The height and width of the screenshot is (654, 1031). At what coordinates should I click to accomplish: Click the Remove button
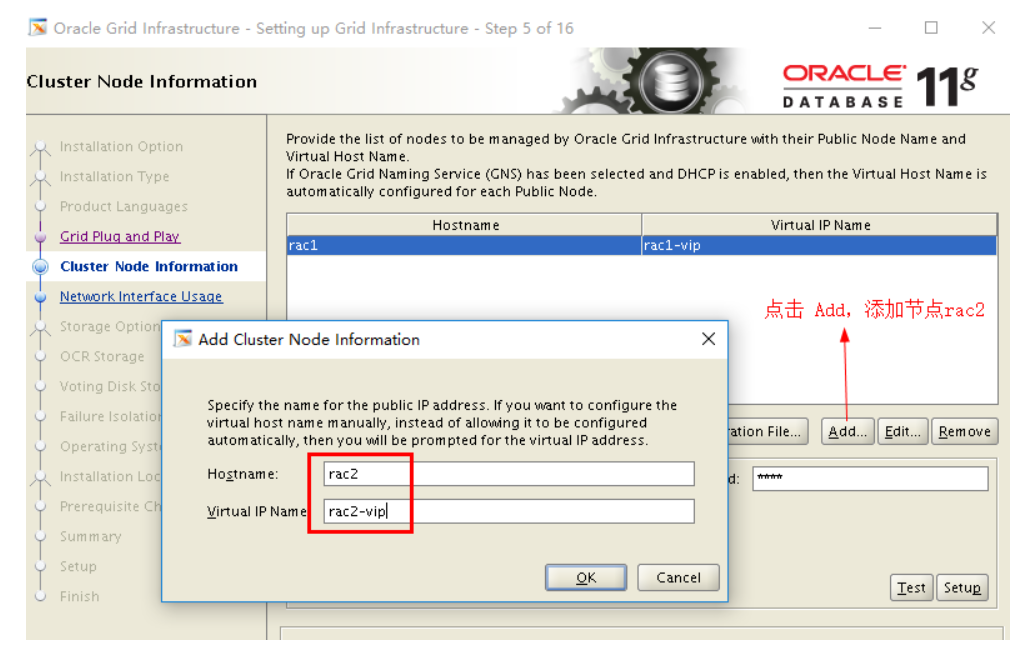(x=965, y=432)
